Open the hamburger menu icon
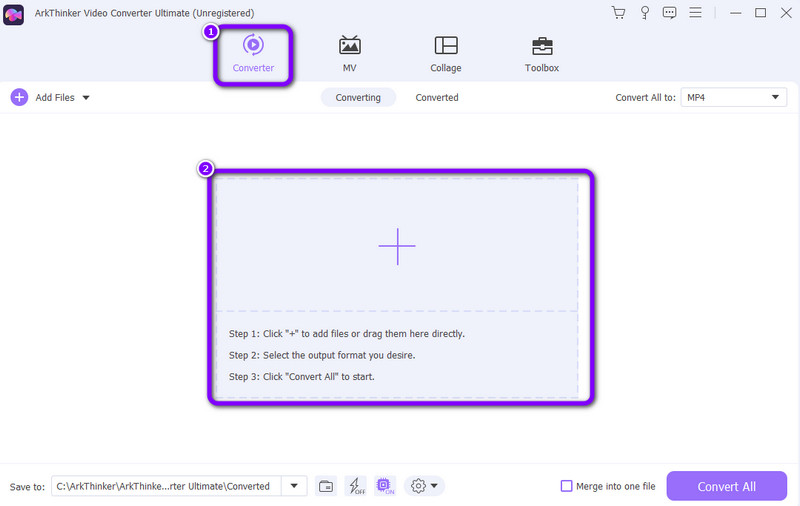 tap(695, 12)
